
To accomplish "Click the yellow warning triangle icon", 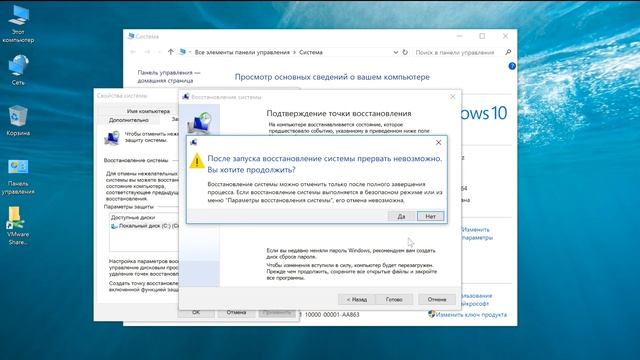I will click(197, 161).
